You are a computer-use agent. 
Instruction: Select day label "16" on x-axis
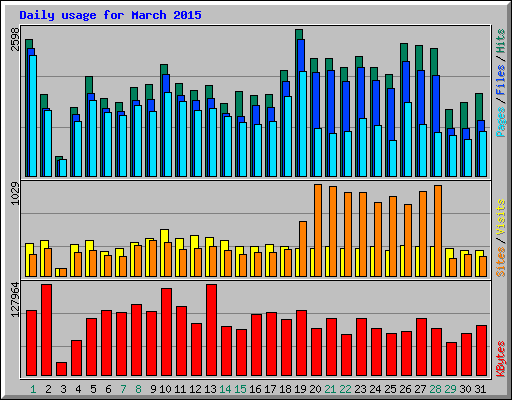[x=255, y=389]
